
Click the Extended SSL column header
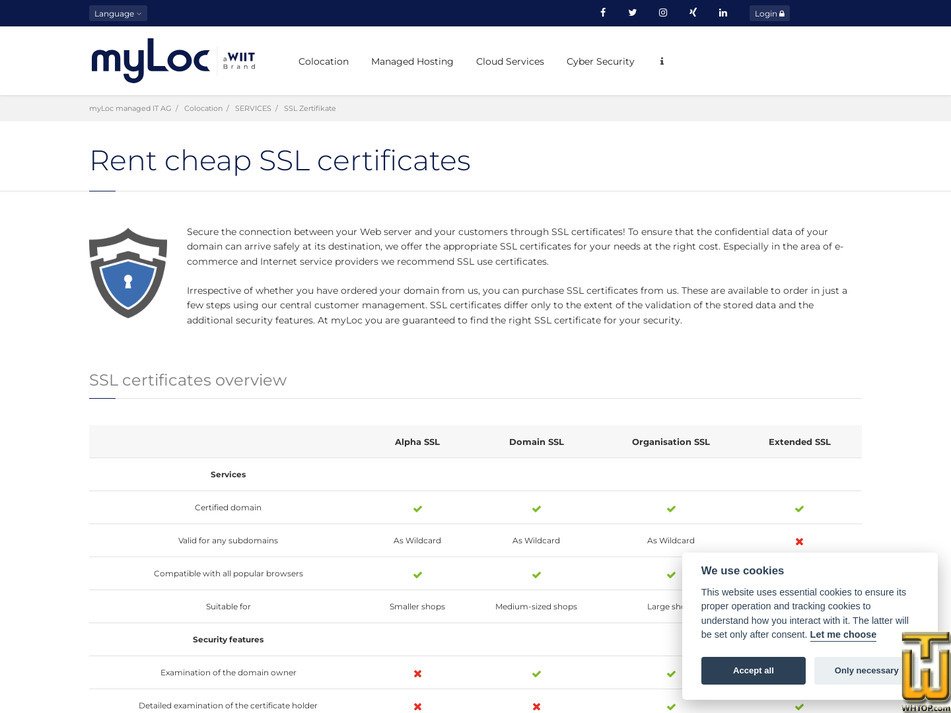799,442
